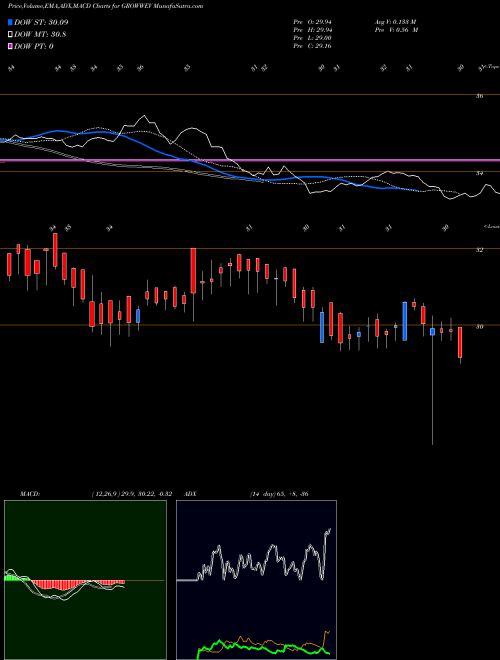
Task: Click the 32 price axis label
Action: coord(479,250)
